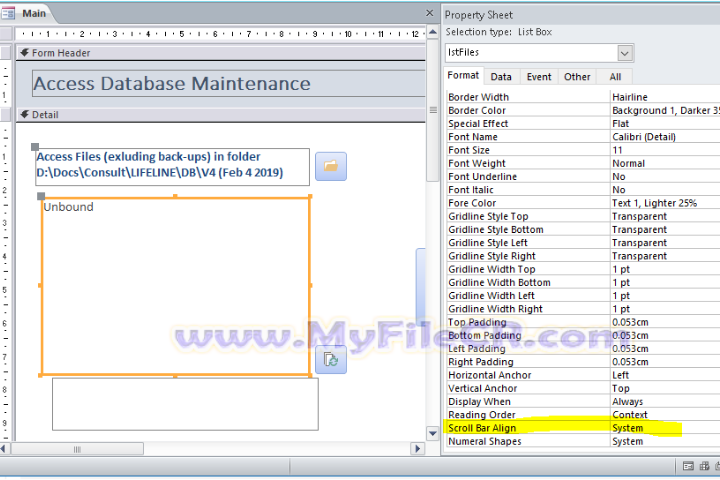Switch to the Other tab

[577, 77]
